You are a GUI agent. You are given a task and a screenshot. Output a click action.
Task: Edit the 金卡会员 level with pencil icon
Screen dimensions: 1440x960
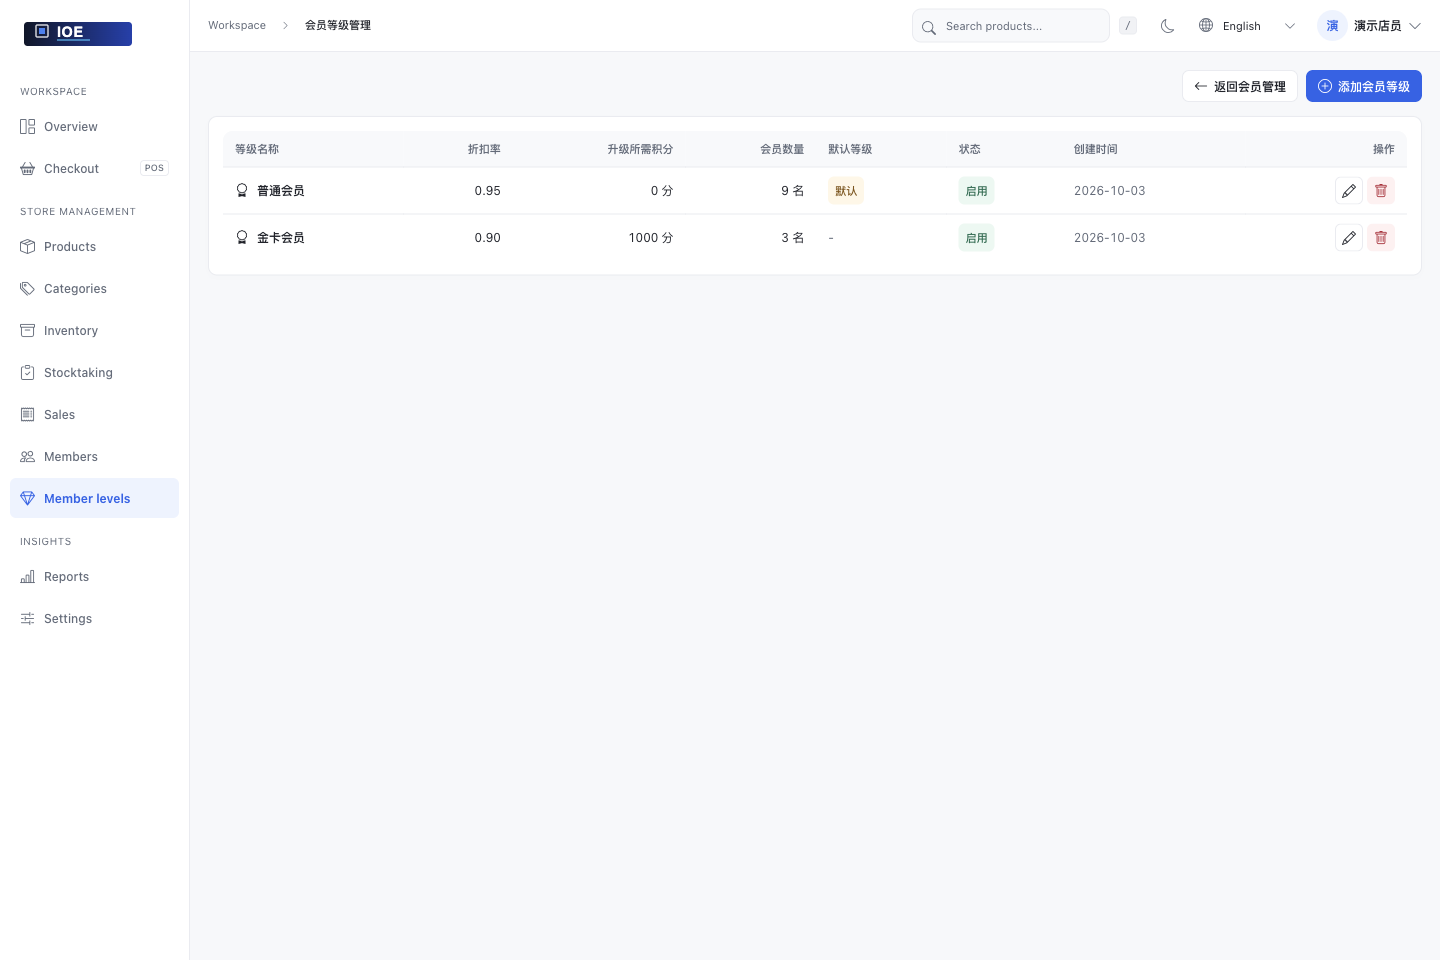pyautogui.click(x=1349, y=238)
